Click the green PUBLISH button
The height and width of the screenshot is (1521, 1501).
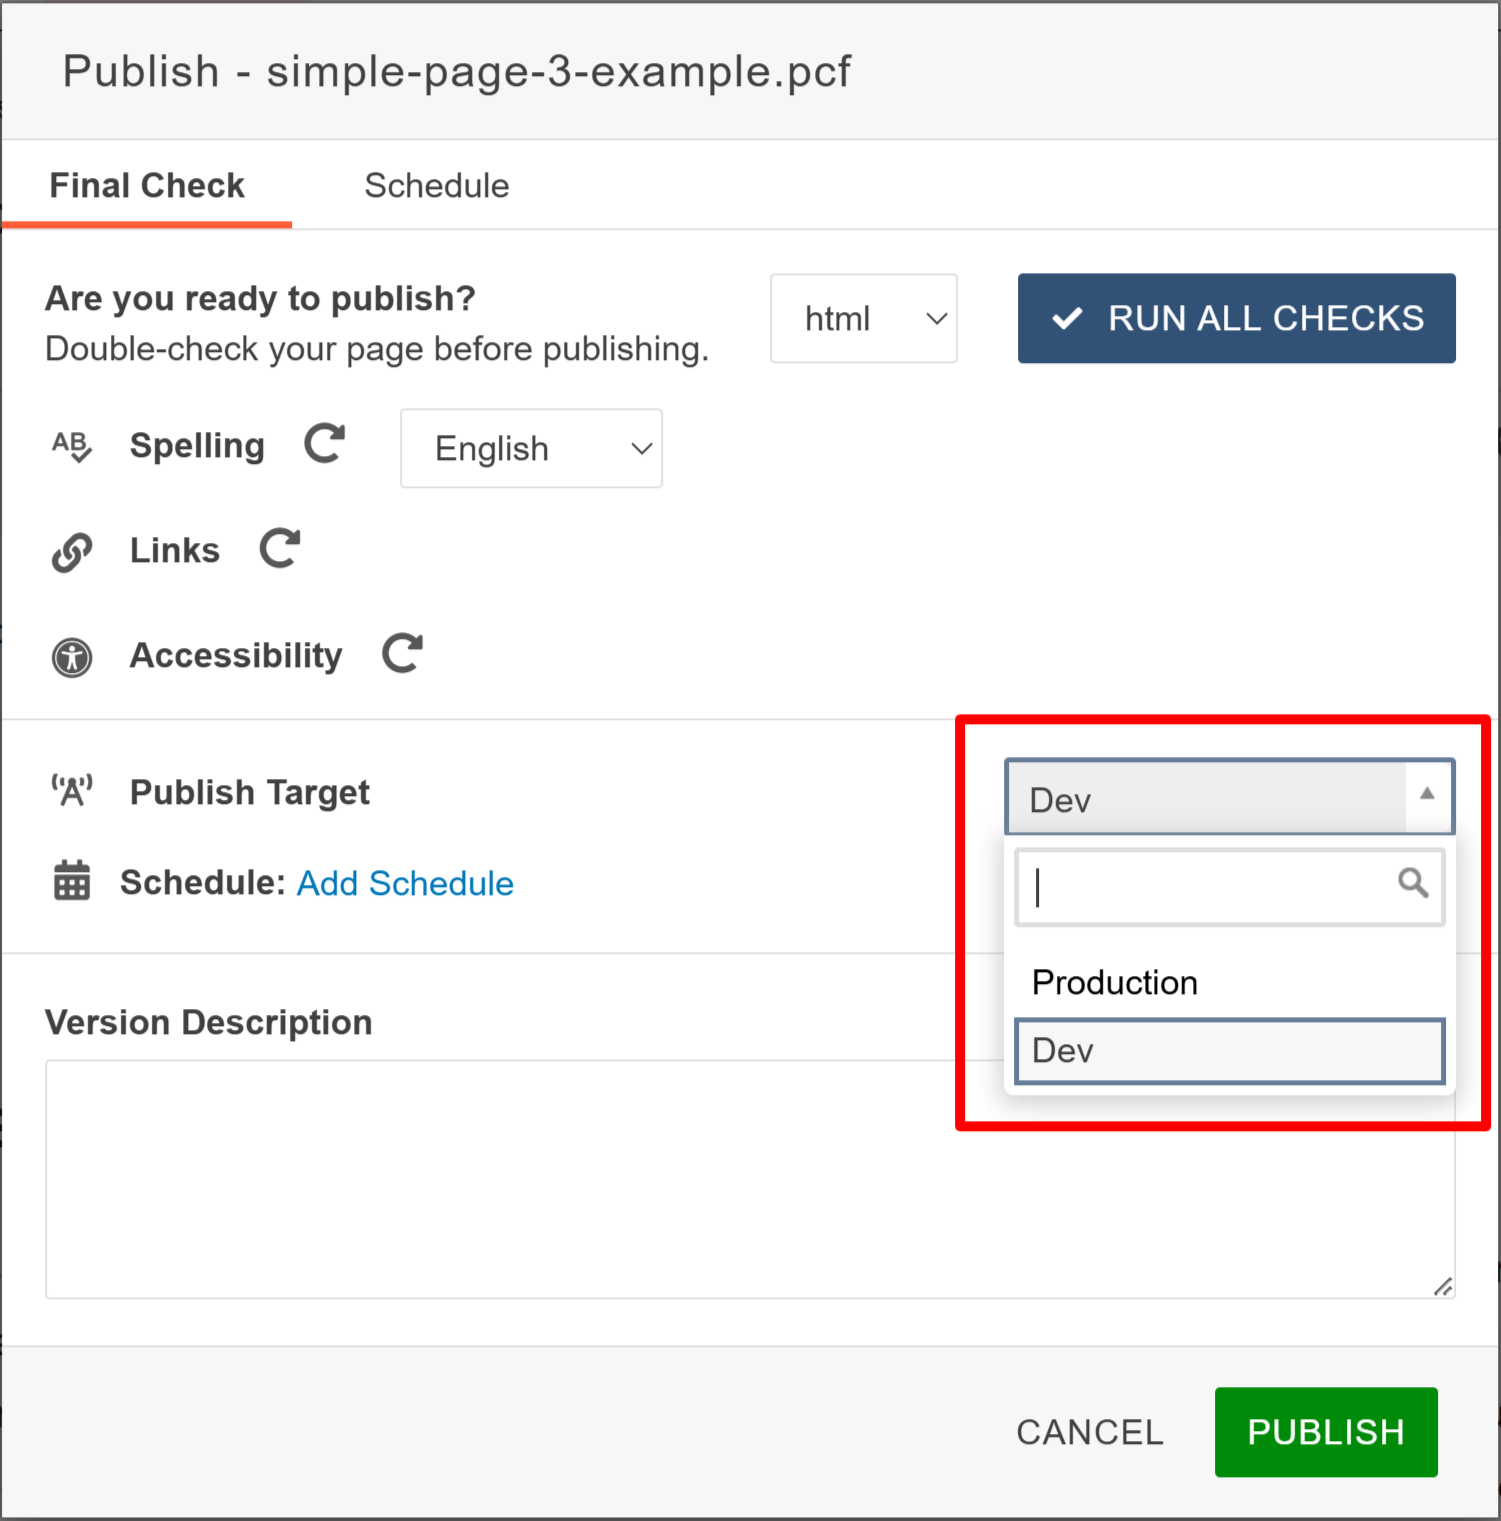[1325, 1432]
